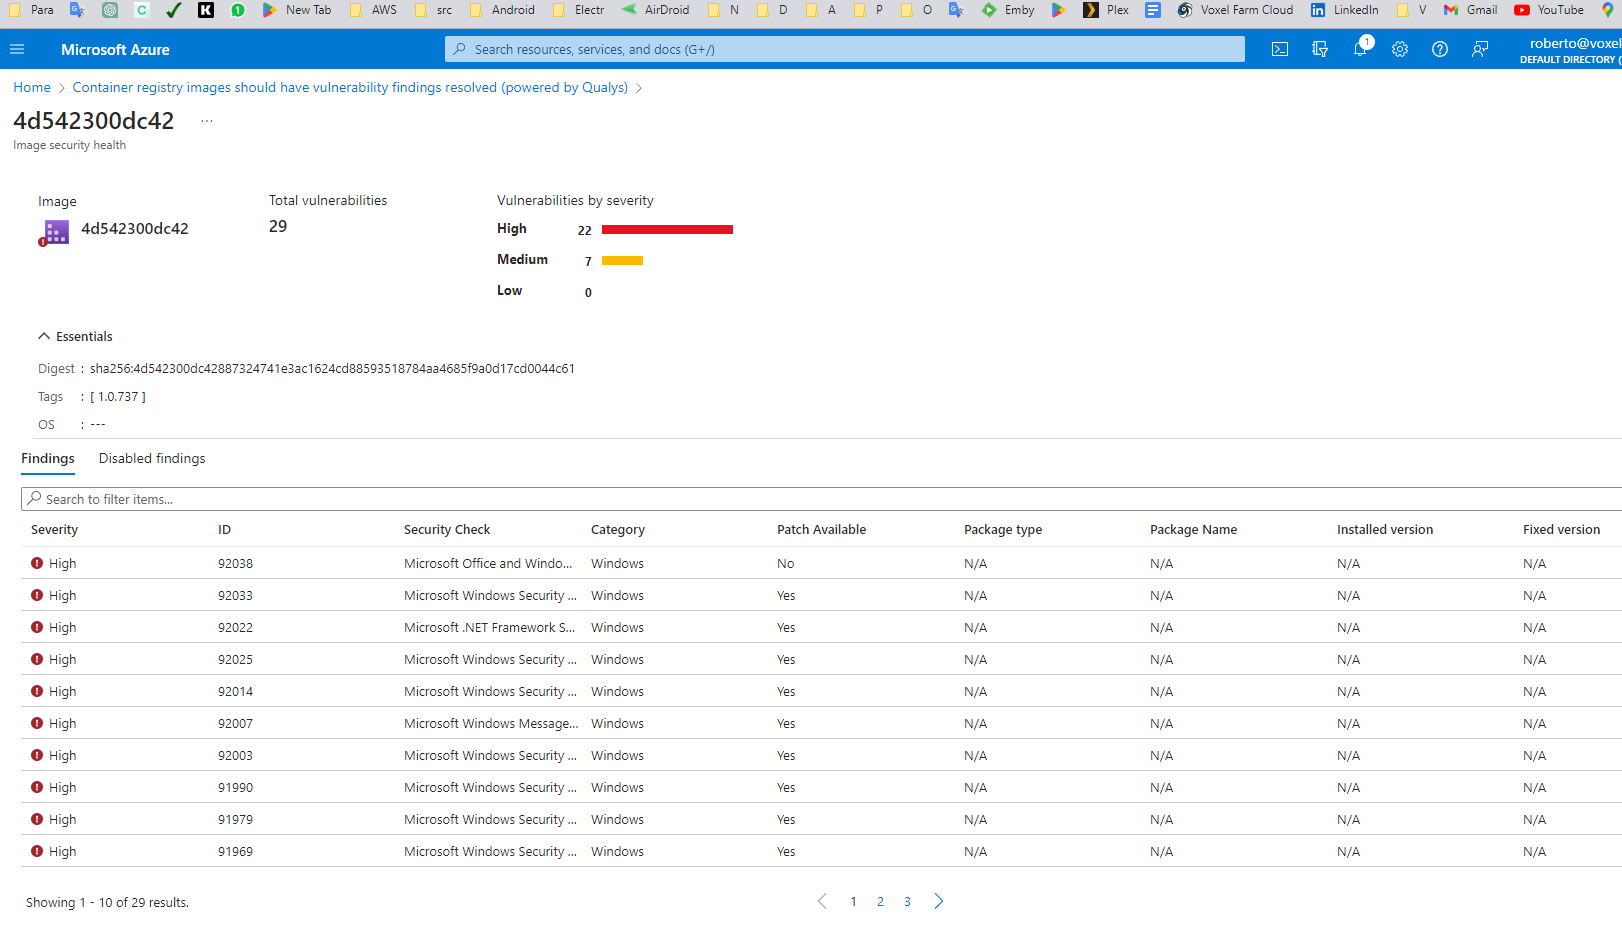
Task: Open Container registry images recommendation breadcrumb
Action: tap(350, 88)
